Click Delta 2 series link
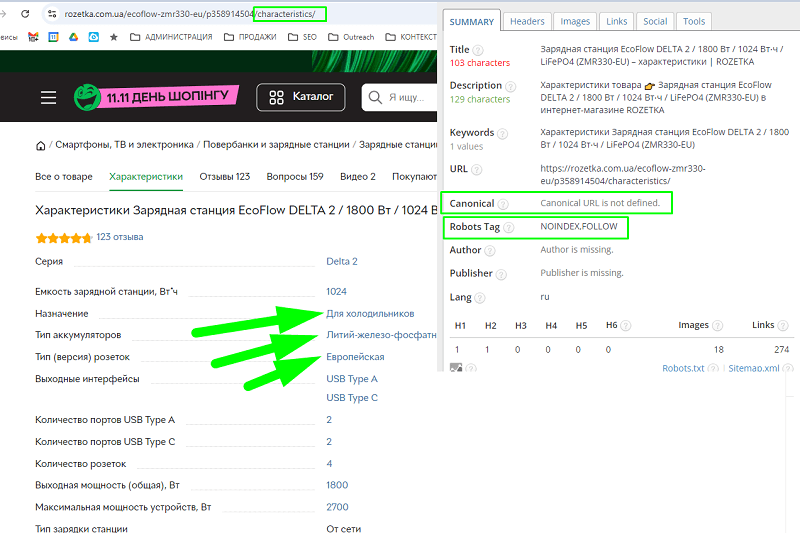The width and height of the screenshot is (800, 533). [x=342, y=261]
